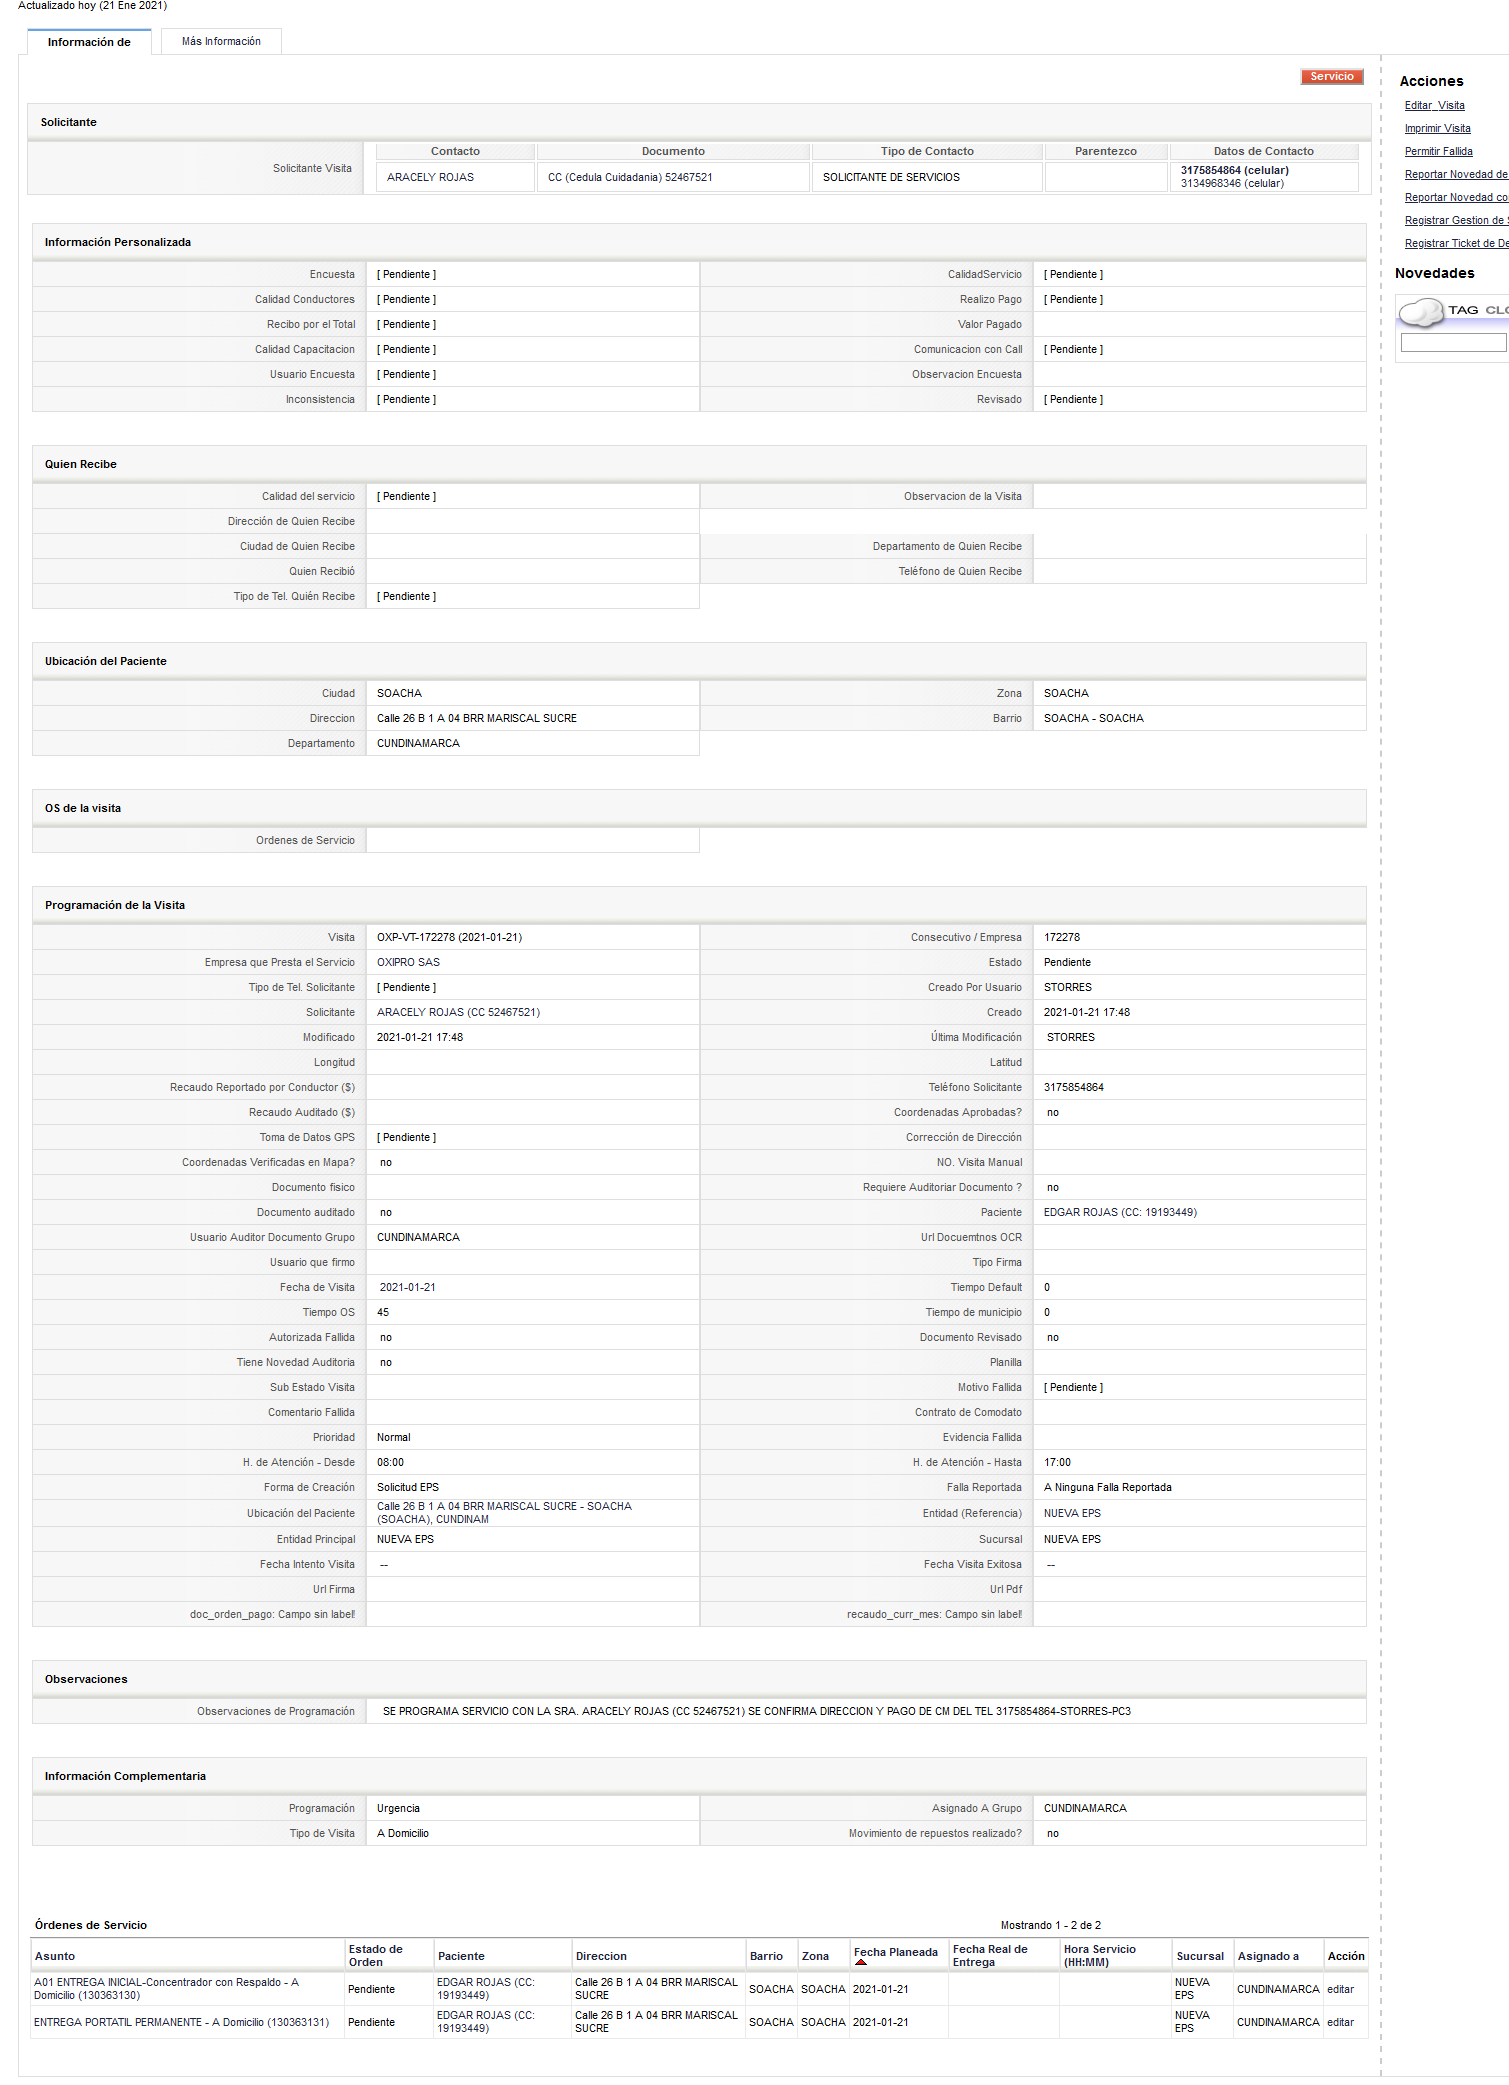Click phone 3175854864 (celular) in Datos de Contacto
This screenshot has height=2085, width=1509.
1234,170
